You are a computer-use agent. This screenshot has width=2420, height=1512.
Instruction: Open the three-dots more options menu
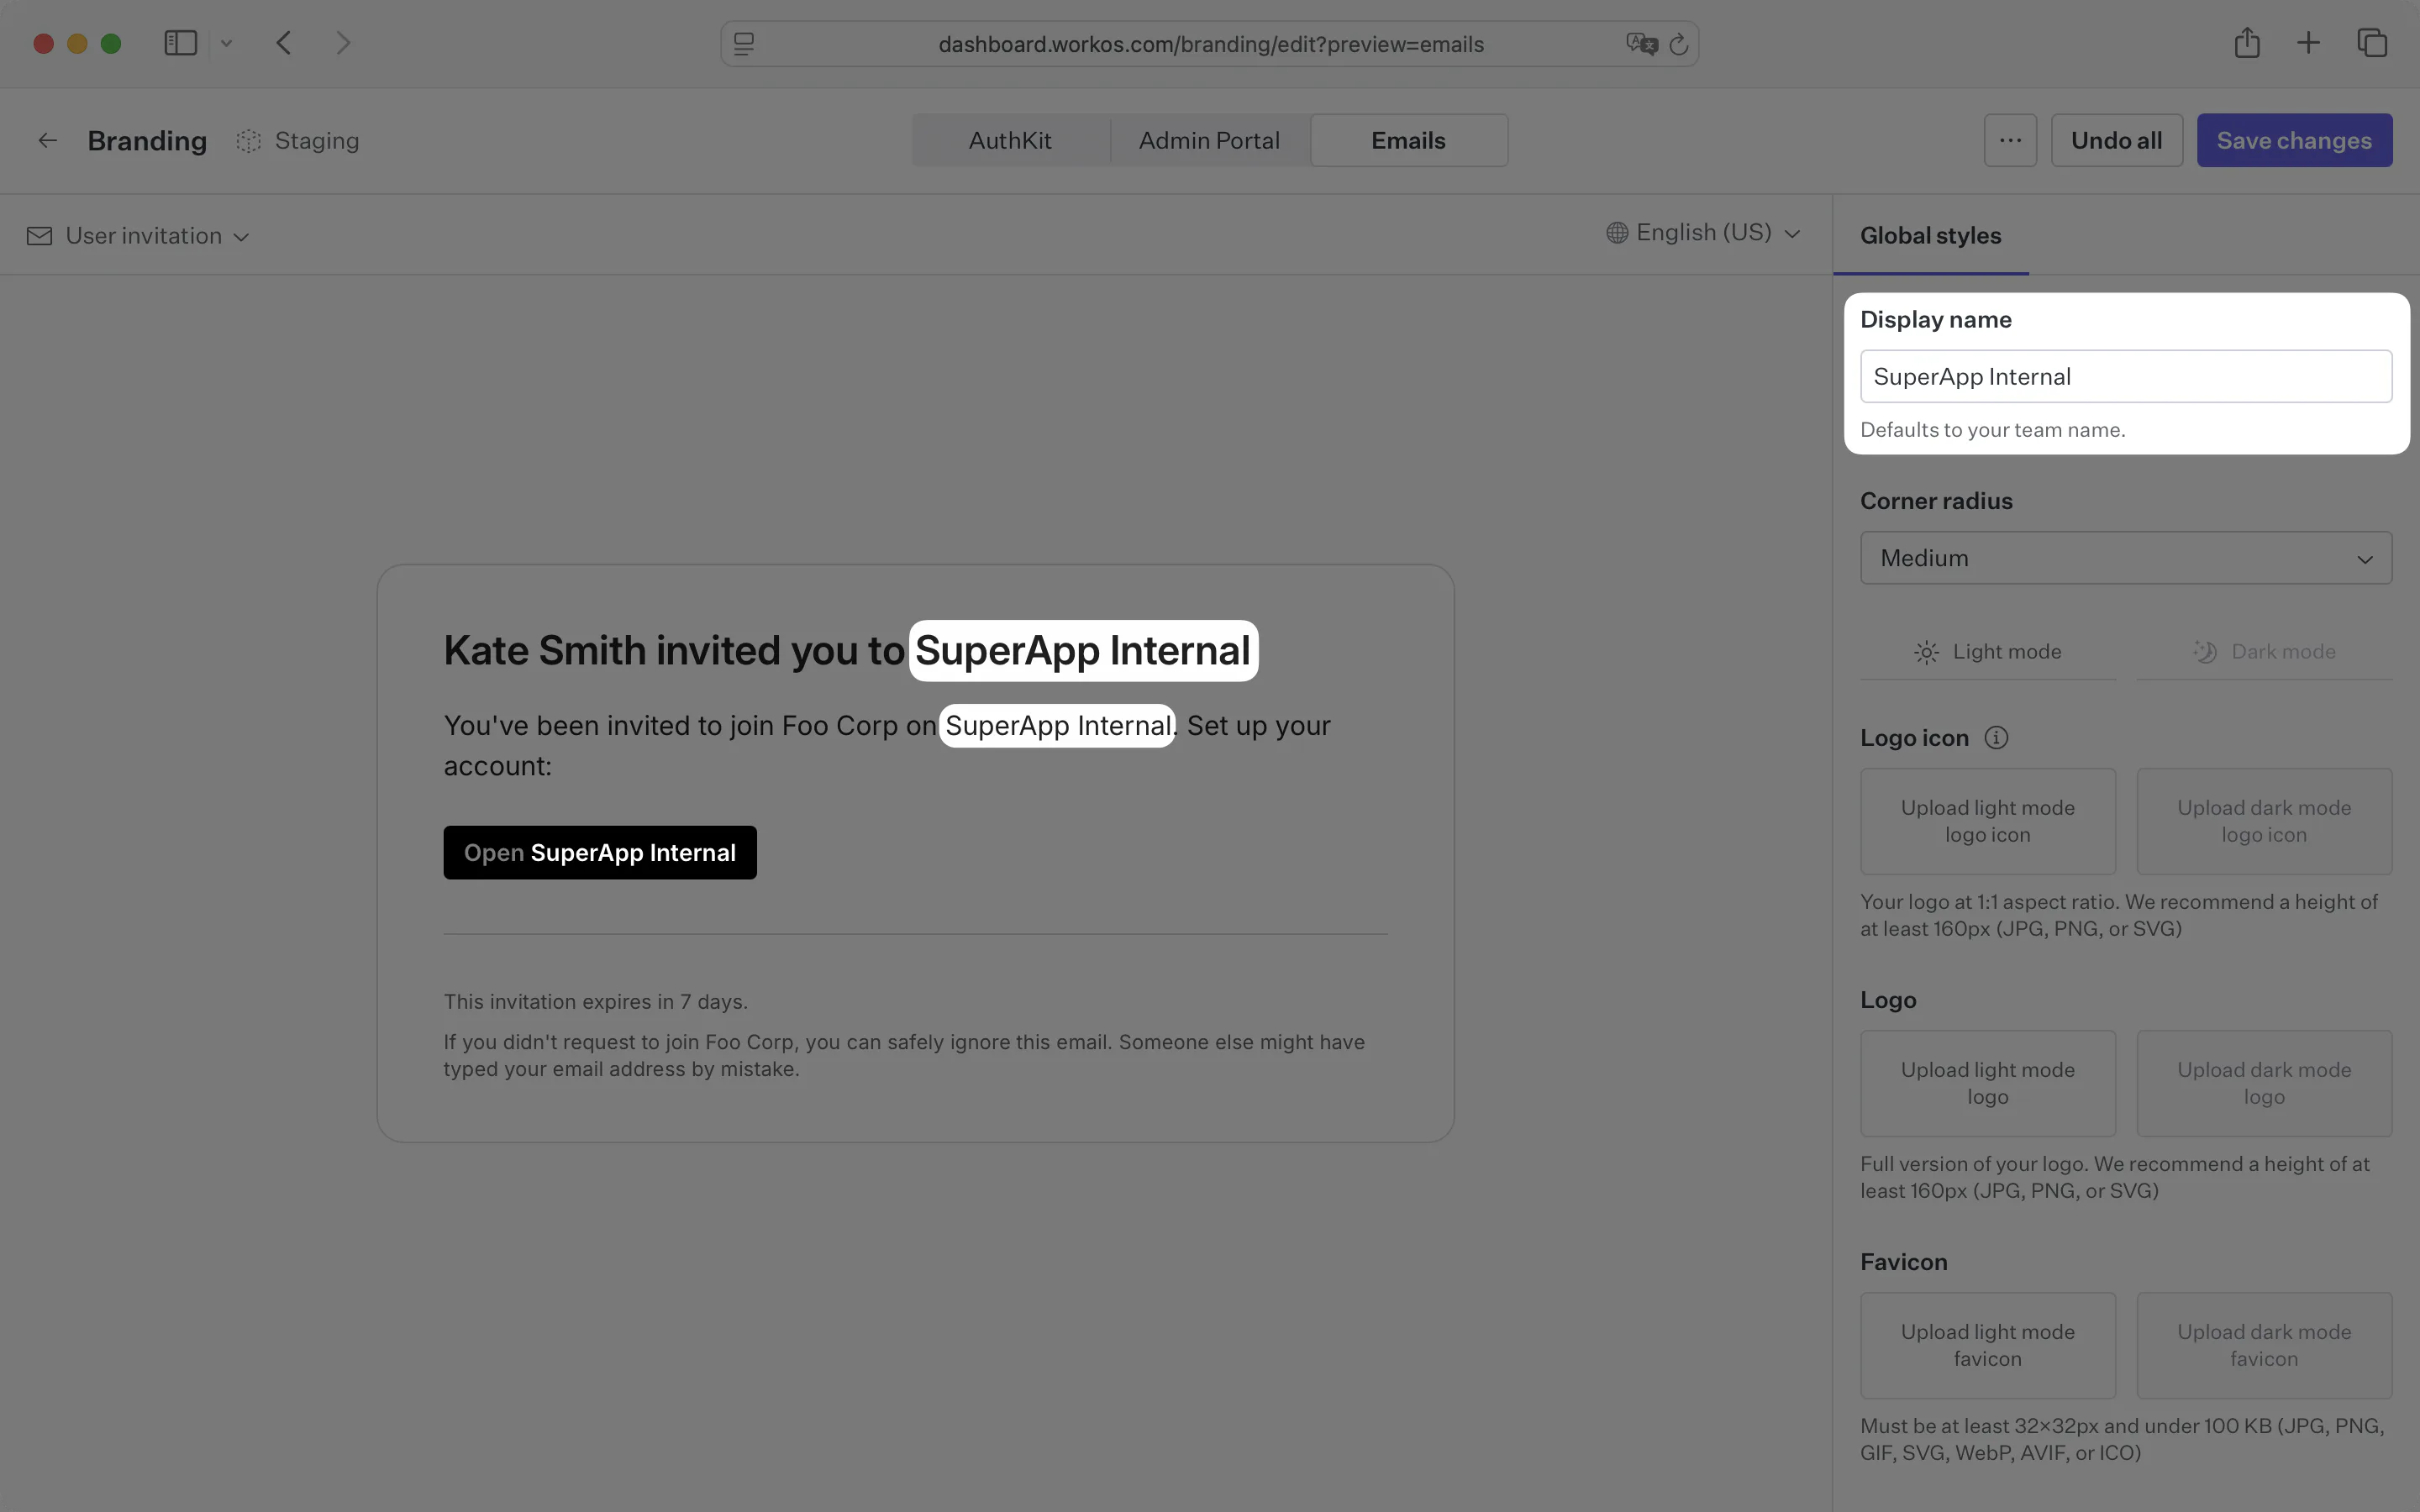point(2010,140)
